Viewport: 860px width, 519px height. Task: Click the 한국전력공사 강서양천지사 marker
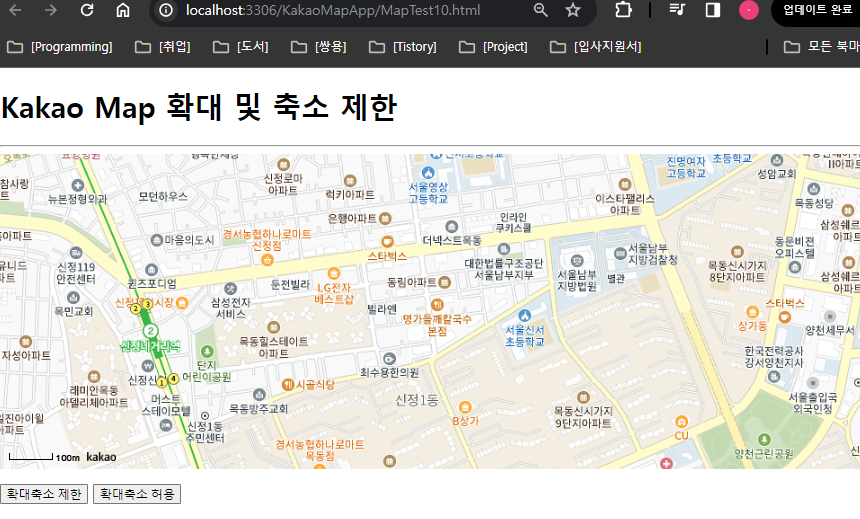pos(774,376)
